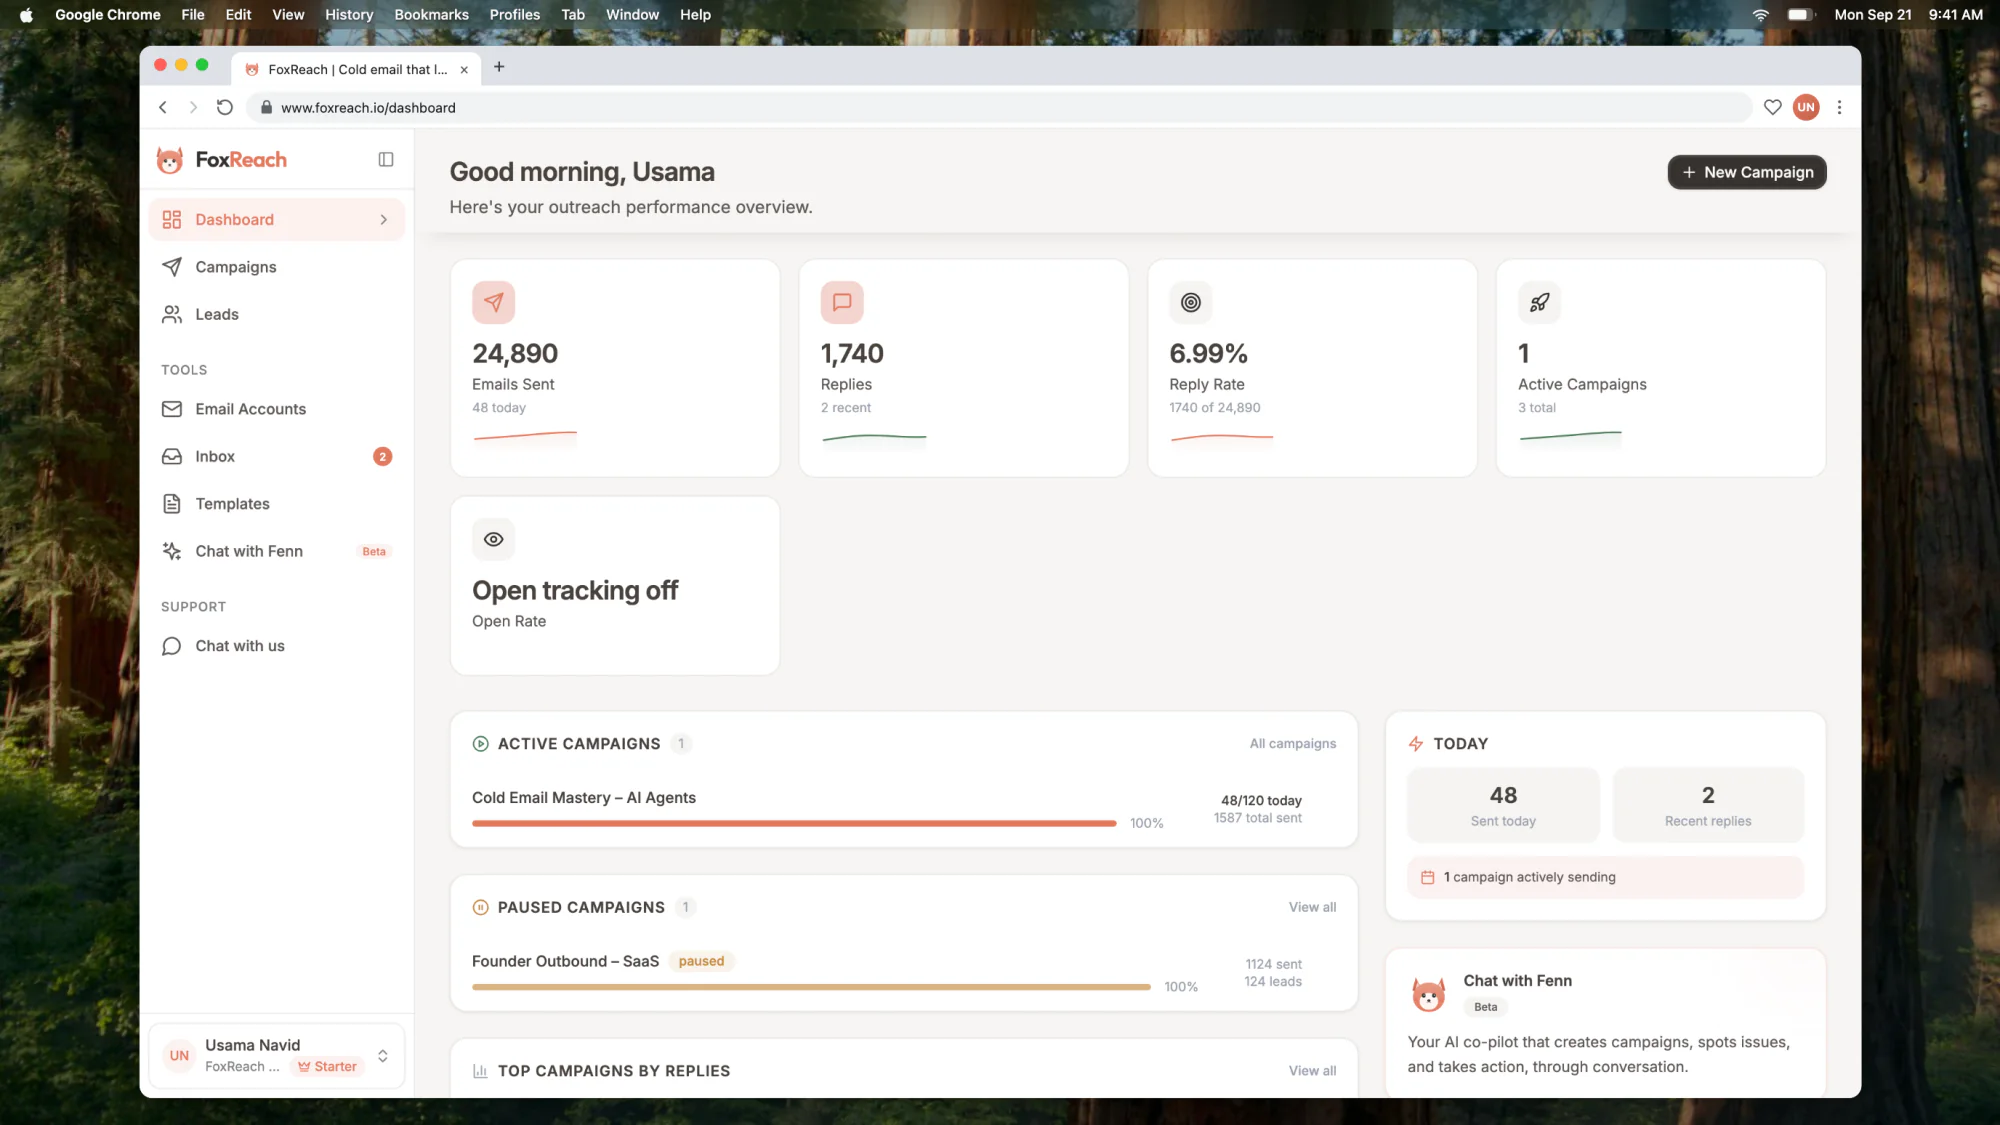Click the Beta badge in Chat with Fenn card
The width and height of the screenshot is (2000, 1125).
(x=1485, y=1007)
